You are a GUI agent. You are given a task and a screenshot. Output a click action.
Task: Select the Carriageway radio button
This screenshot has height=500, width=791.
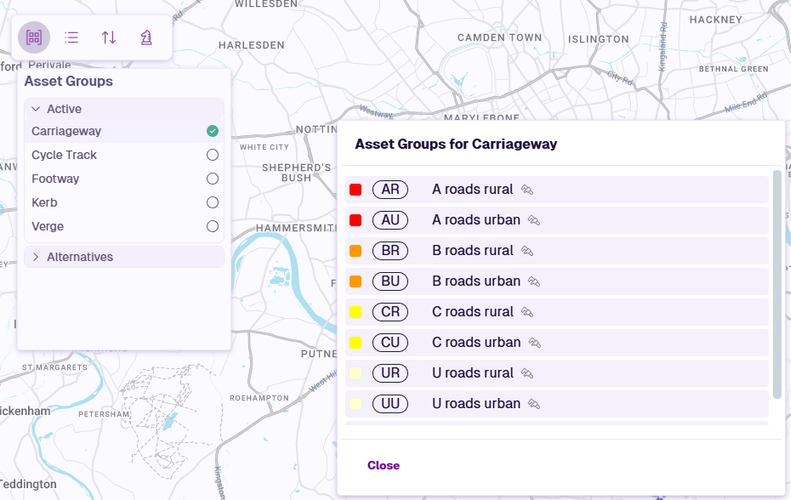click(x=212, y=131)
